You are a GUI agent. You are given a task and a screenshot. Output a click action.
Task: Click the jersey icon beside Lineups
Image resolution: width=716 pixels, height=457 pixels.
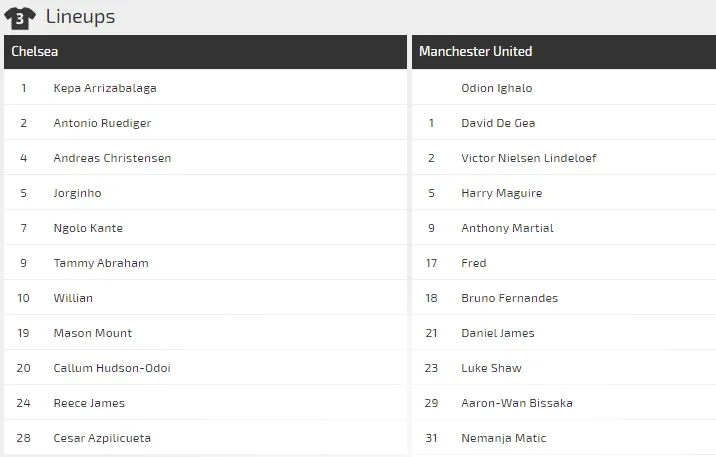point(21,17)
